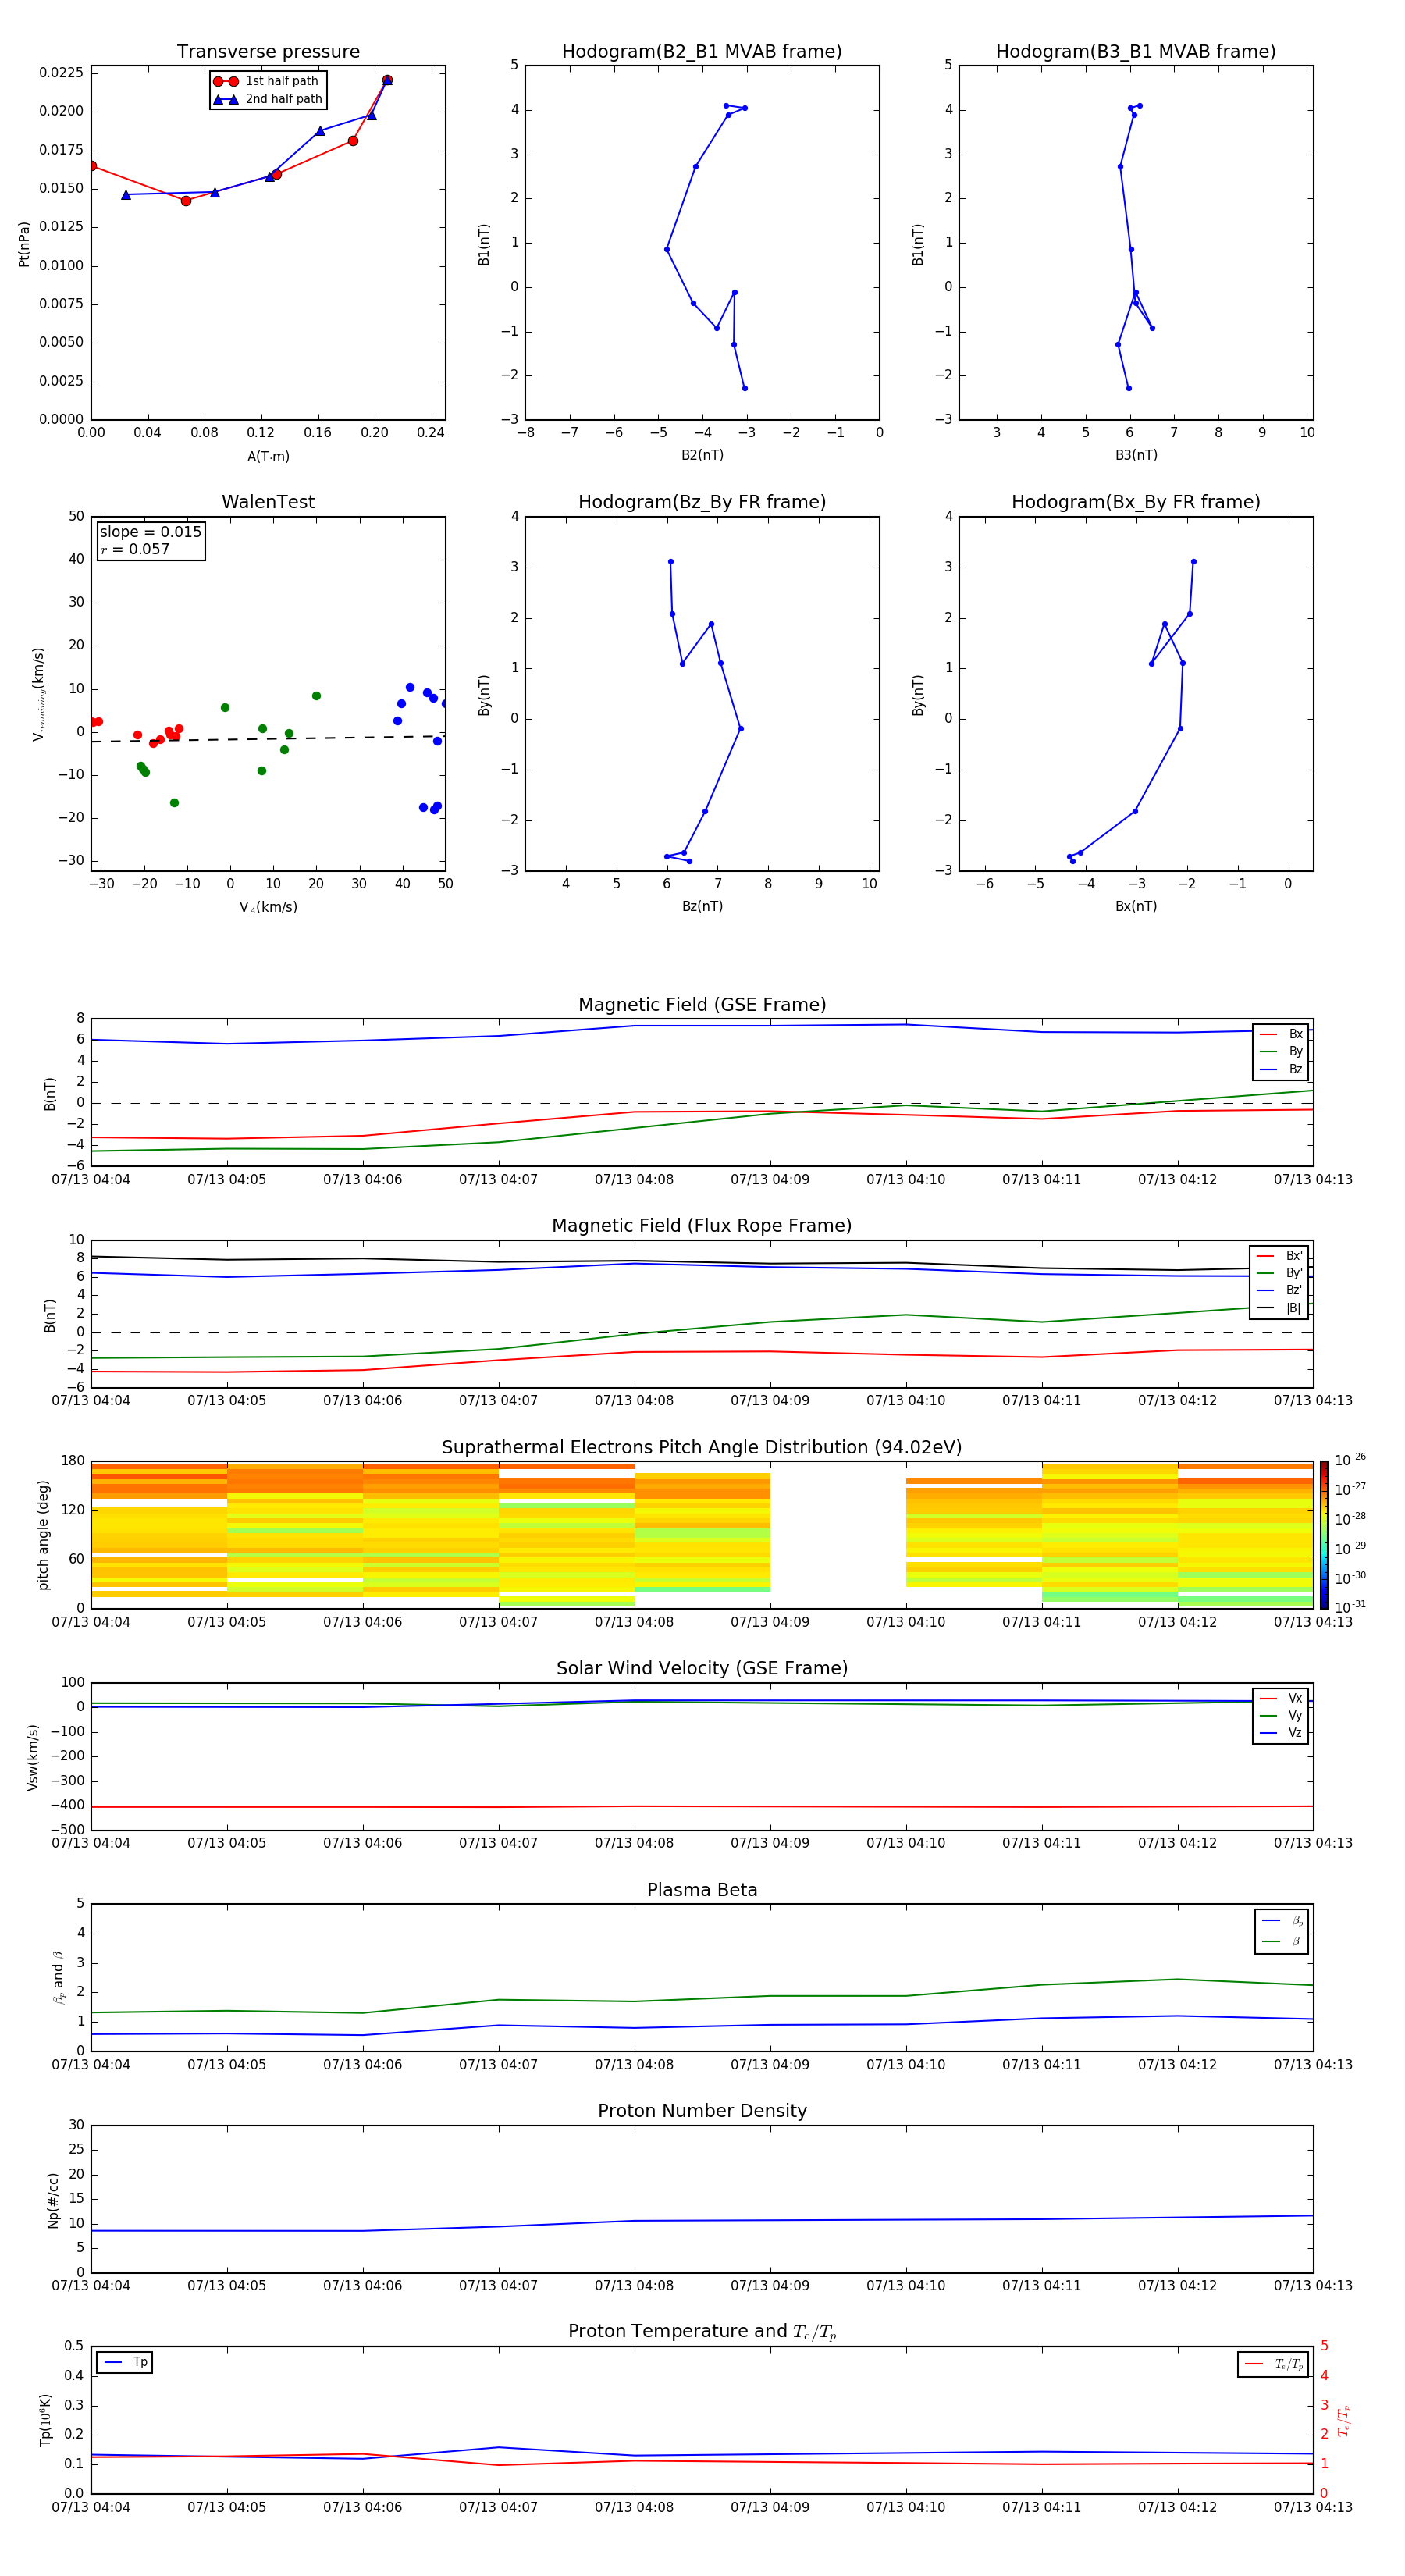The width and height of the screenshot is (1405, 2576).
Task: Select the Bz' legend entry
Action: coord(1279,1290)
